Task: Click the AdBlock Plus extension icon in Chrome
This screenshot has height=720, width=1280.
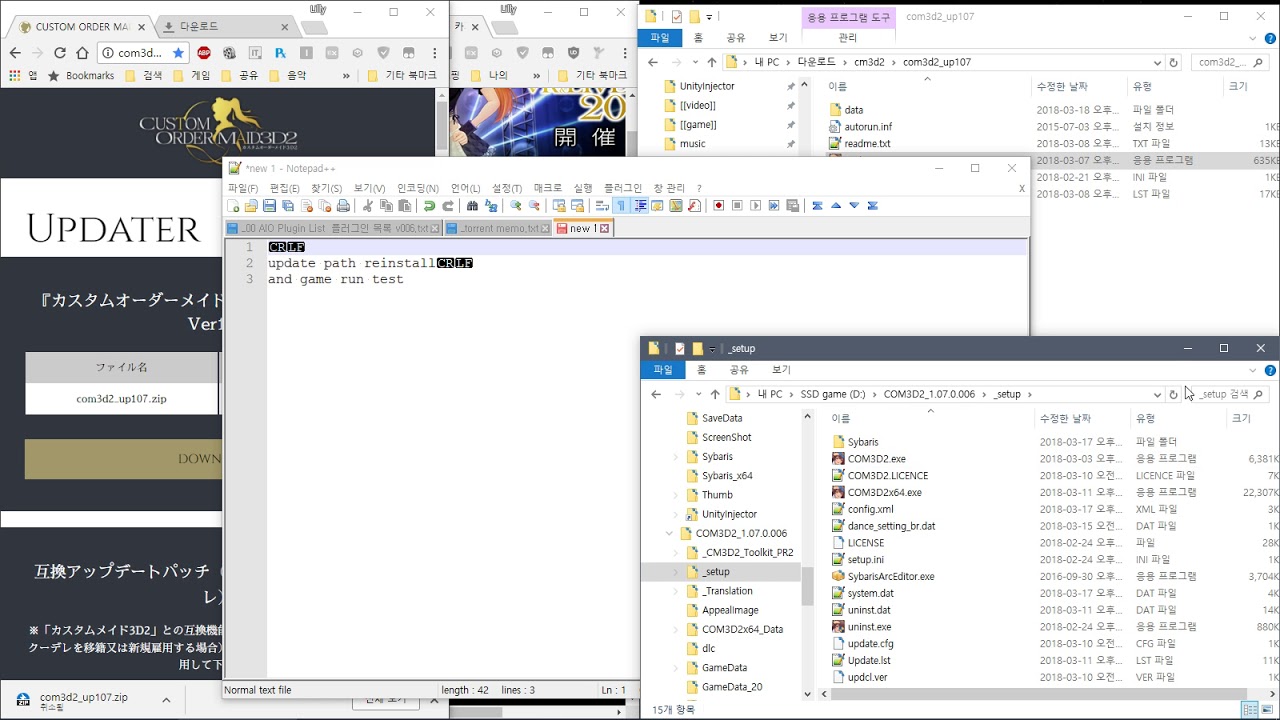Action: [x=204, y=53]
